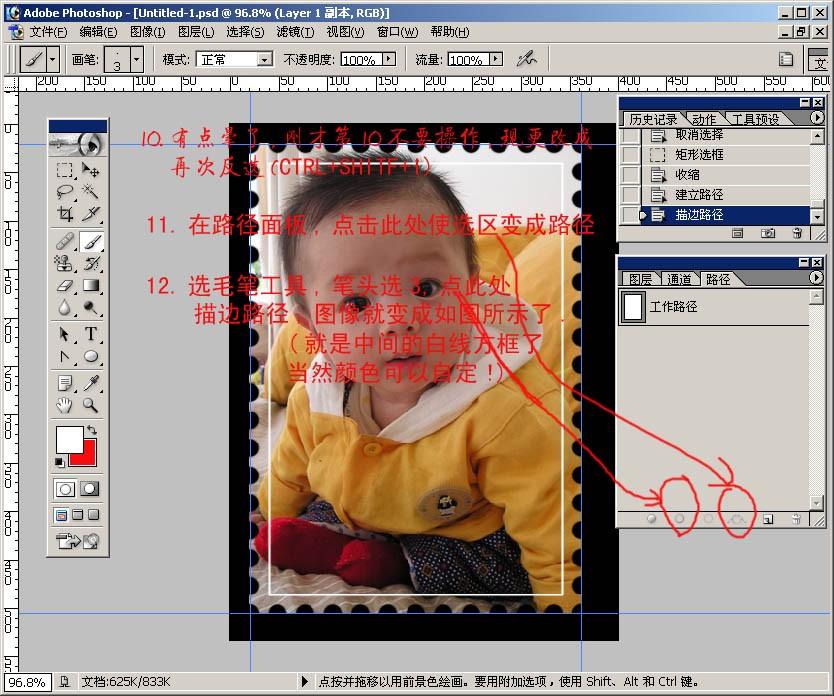Select the Magic Wand tool
The height and width of the screenshot is (696, 834).
click(90, 191)
